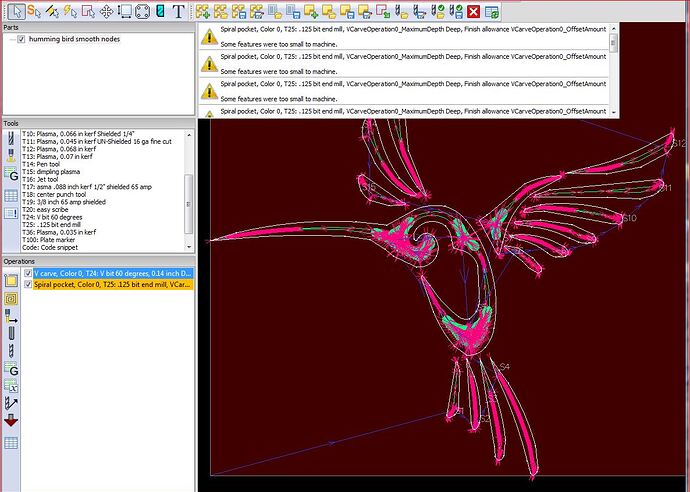Click the U-shaped operation icon
This screenshot has height=492, width=690.
11,333
